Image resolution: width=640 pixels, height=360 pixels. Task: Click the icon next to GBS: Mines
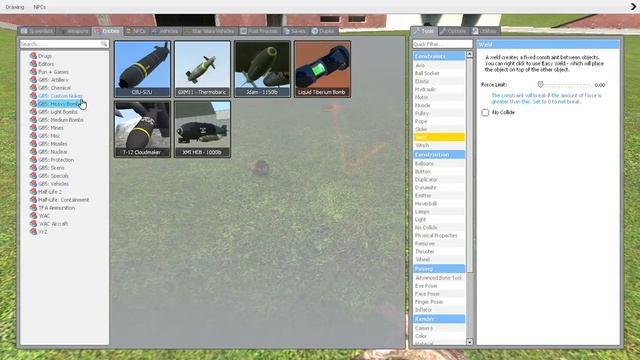33,128
